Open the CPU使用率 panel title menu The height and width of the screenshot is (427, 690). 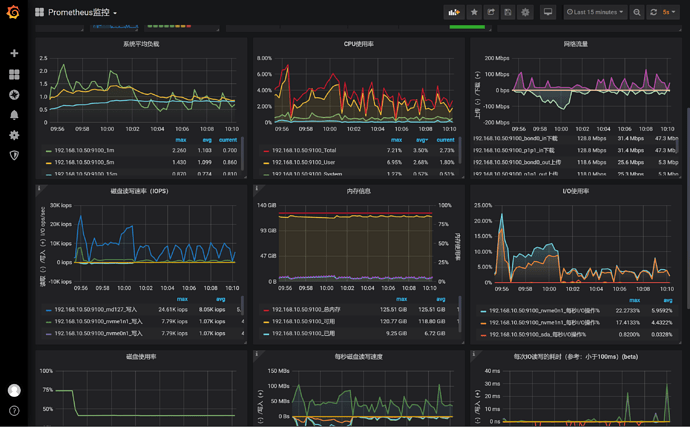click(358, 44)
